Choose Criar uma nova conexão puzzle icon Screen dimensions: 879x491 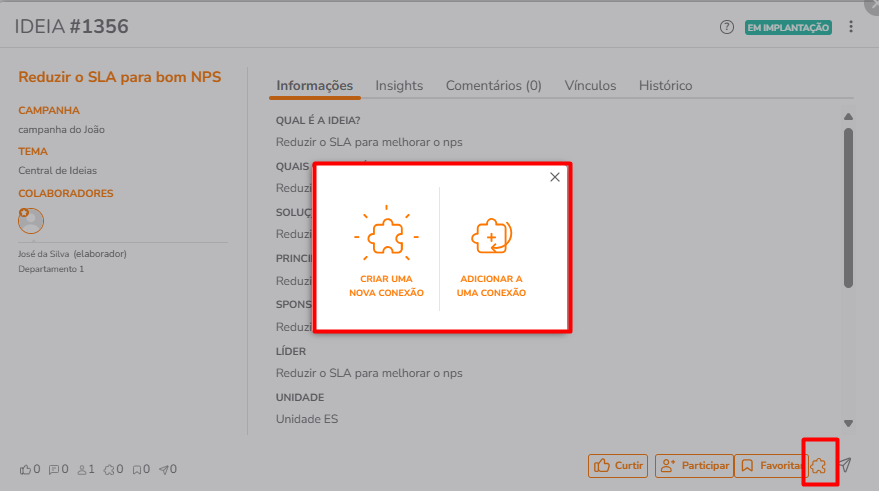[x=386, y=235]
